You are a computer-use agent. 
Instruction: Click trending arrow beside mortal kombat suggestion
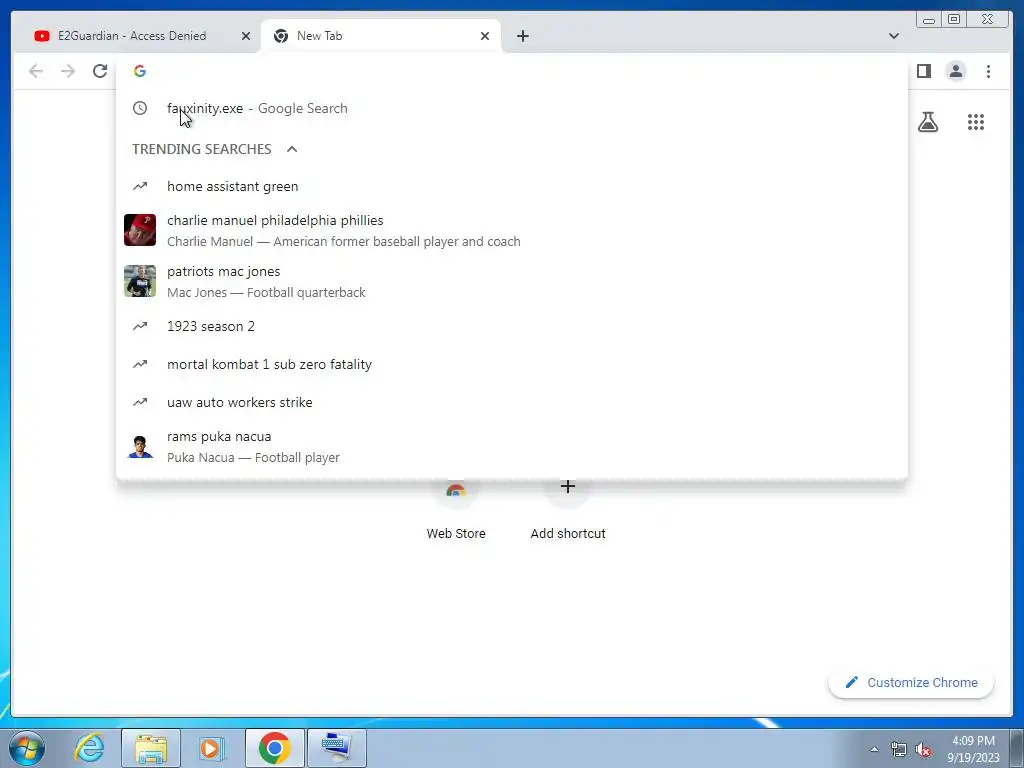[x=140, y=364]
